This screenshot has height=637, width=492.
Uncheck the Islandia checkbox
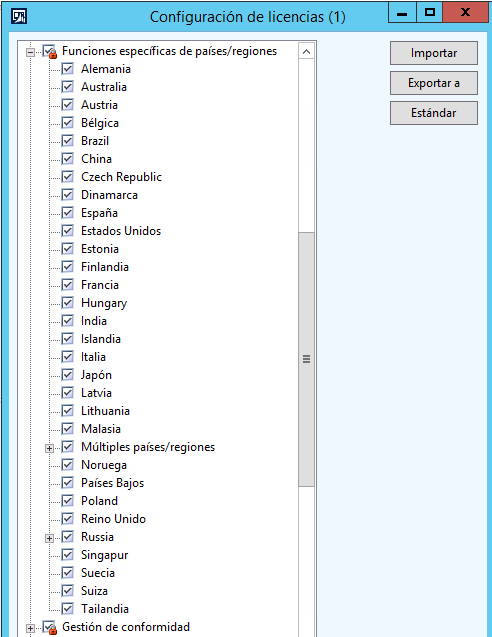point(67,338)
